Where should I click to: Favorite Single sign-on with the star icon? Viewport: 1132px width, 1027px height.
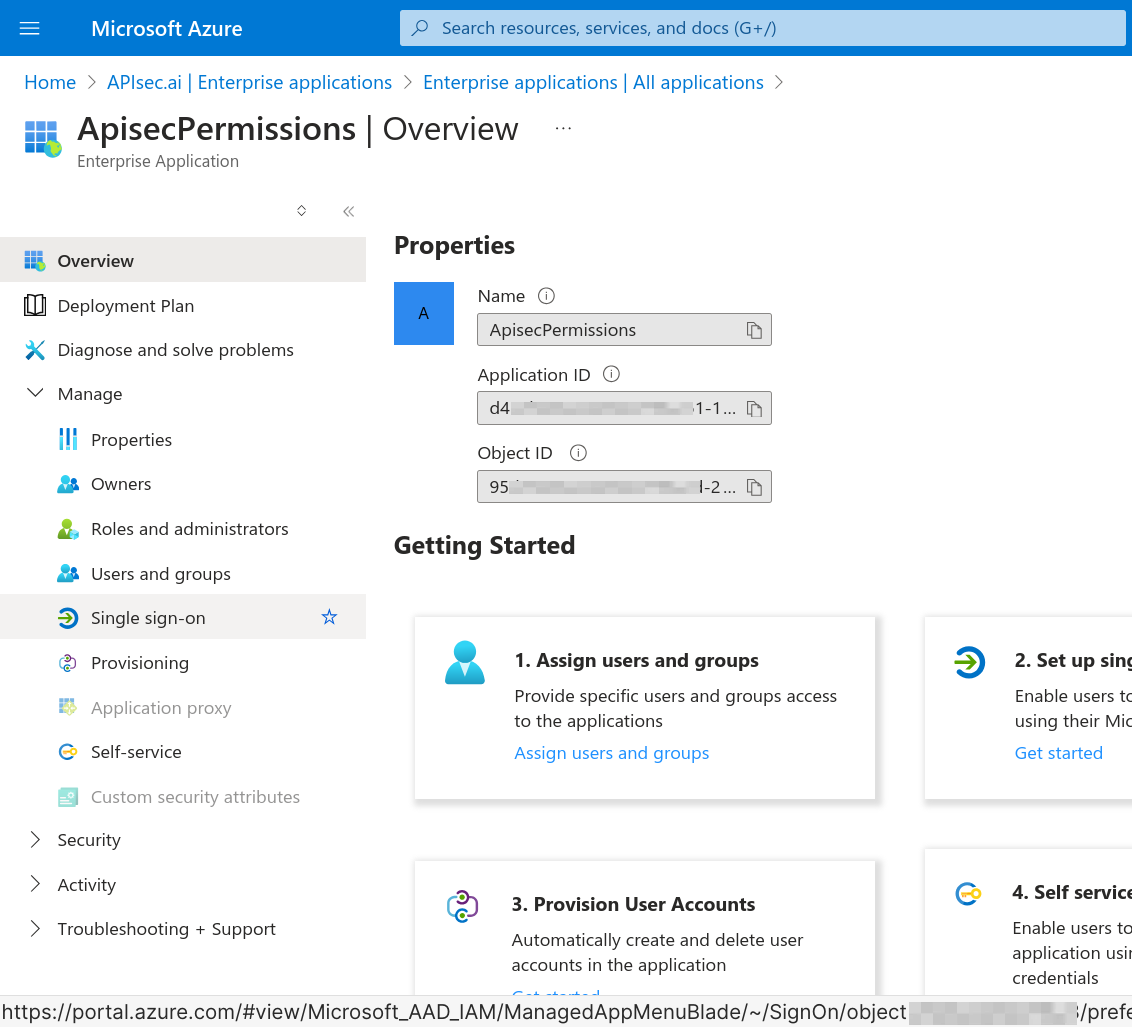point(329,618)
